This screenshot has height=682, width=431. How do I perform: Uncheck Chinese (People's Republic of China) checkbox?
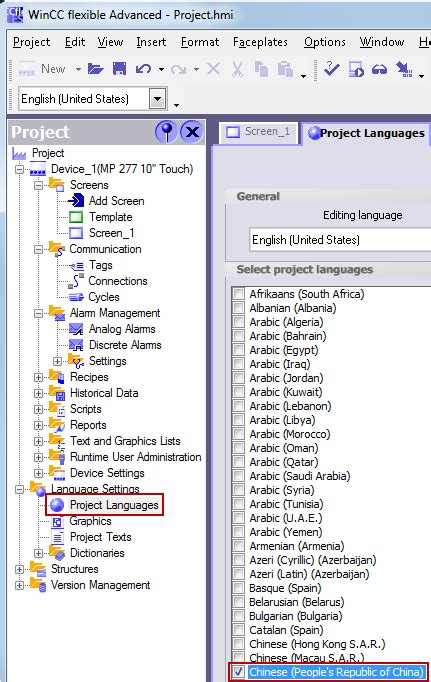click(238, 672)
